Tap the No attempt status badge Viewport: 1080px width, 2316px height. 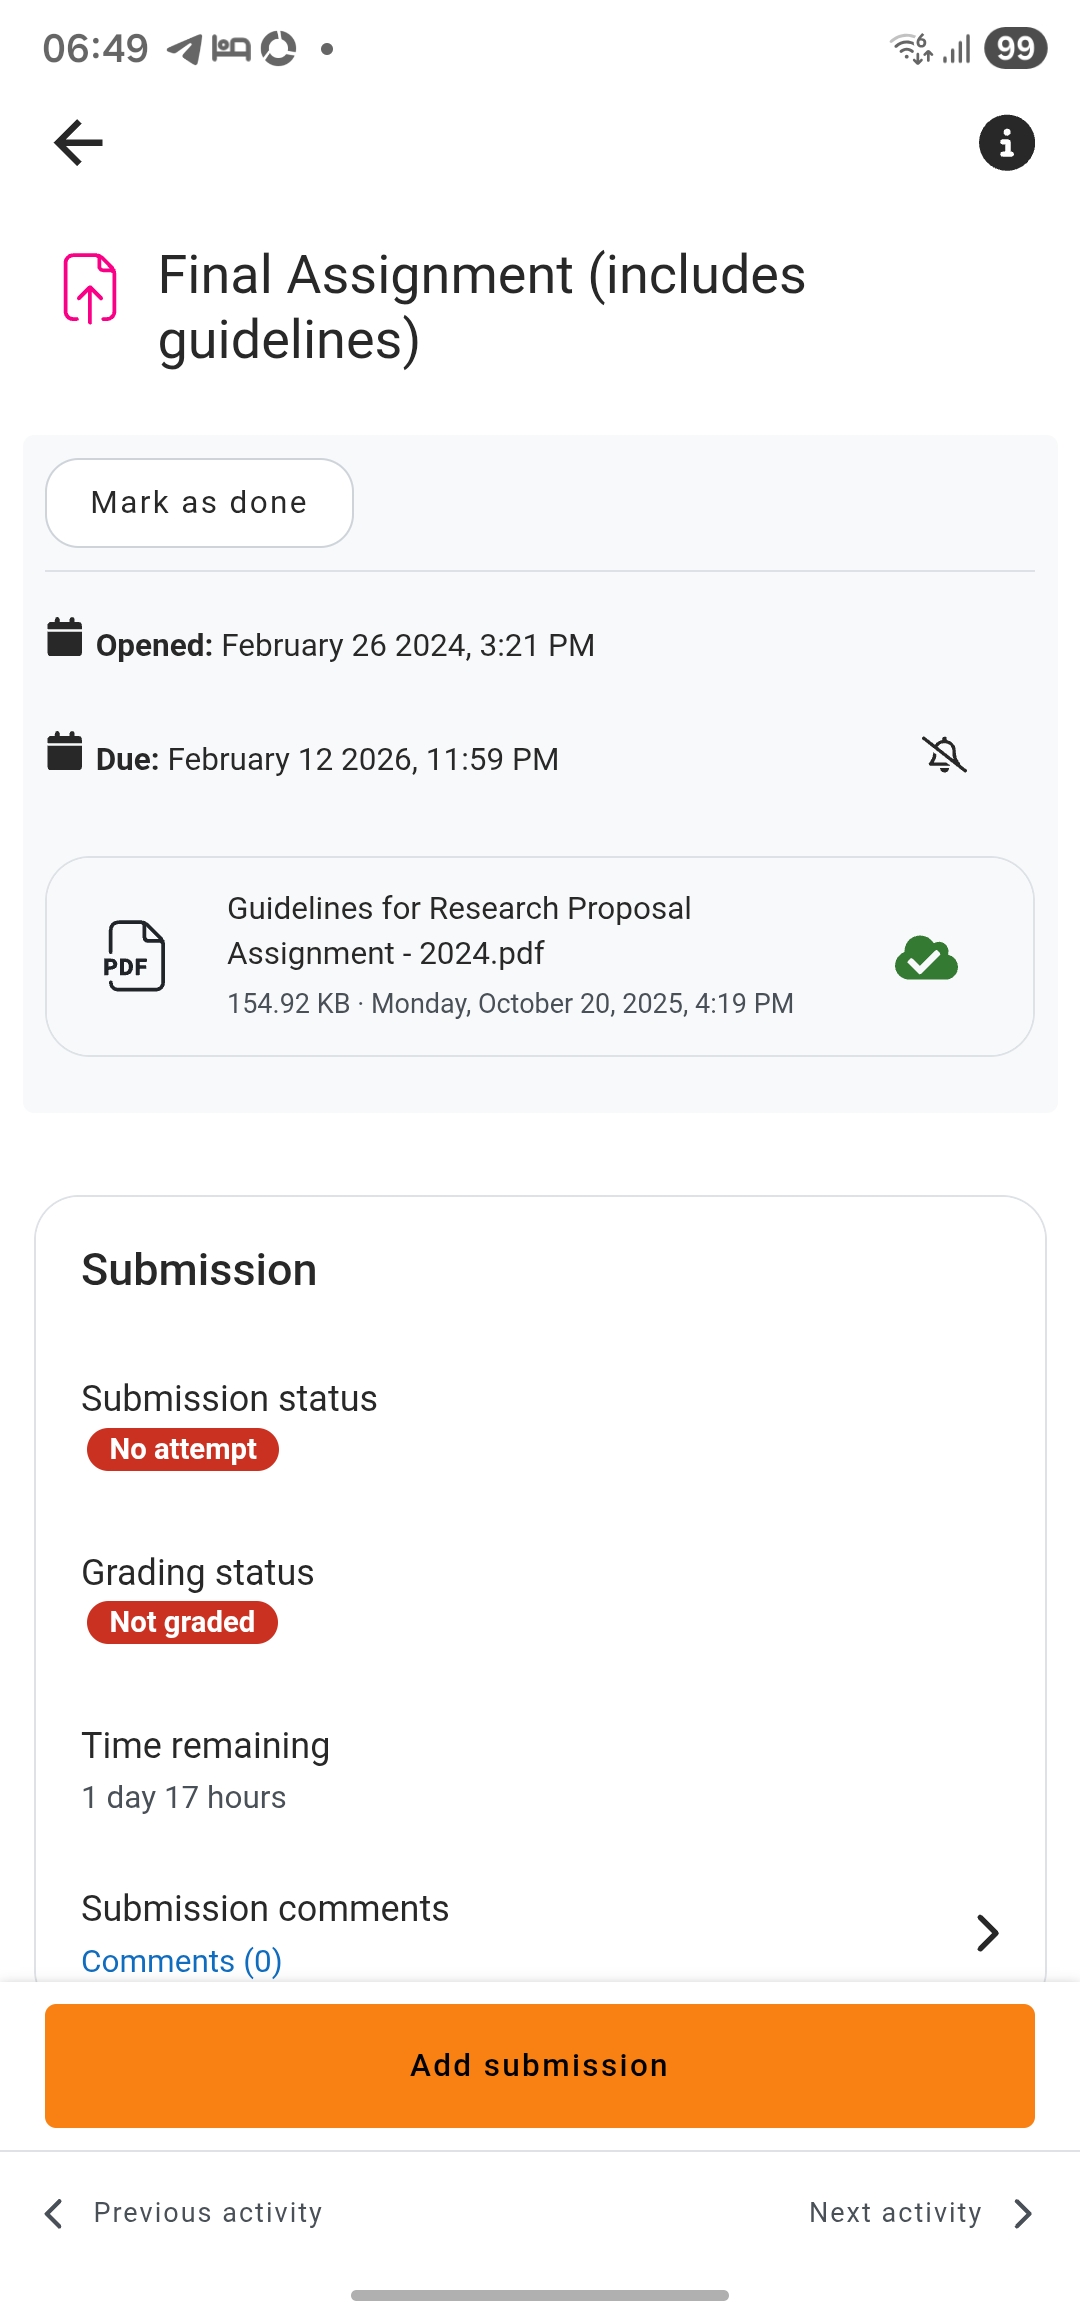183,1449
